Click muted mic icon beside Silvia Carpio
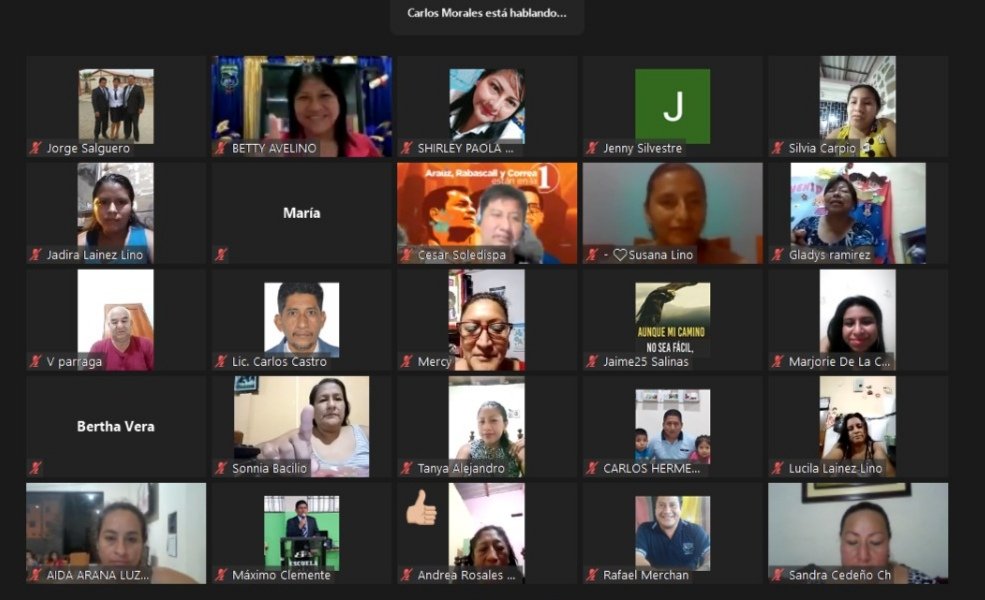This screenshot has width=985, height=600. coord(777,148)
